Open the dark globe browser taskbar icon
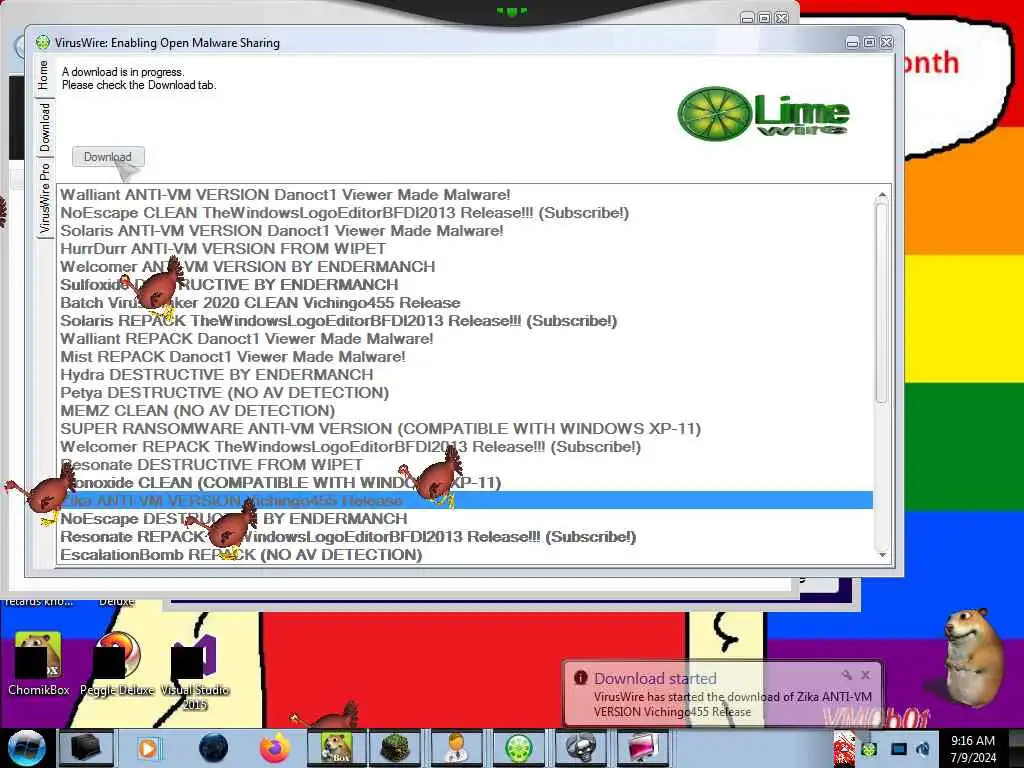Screen dimensions: 1024x768 (x=214, y=748)
